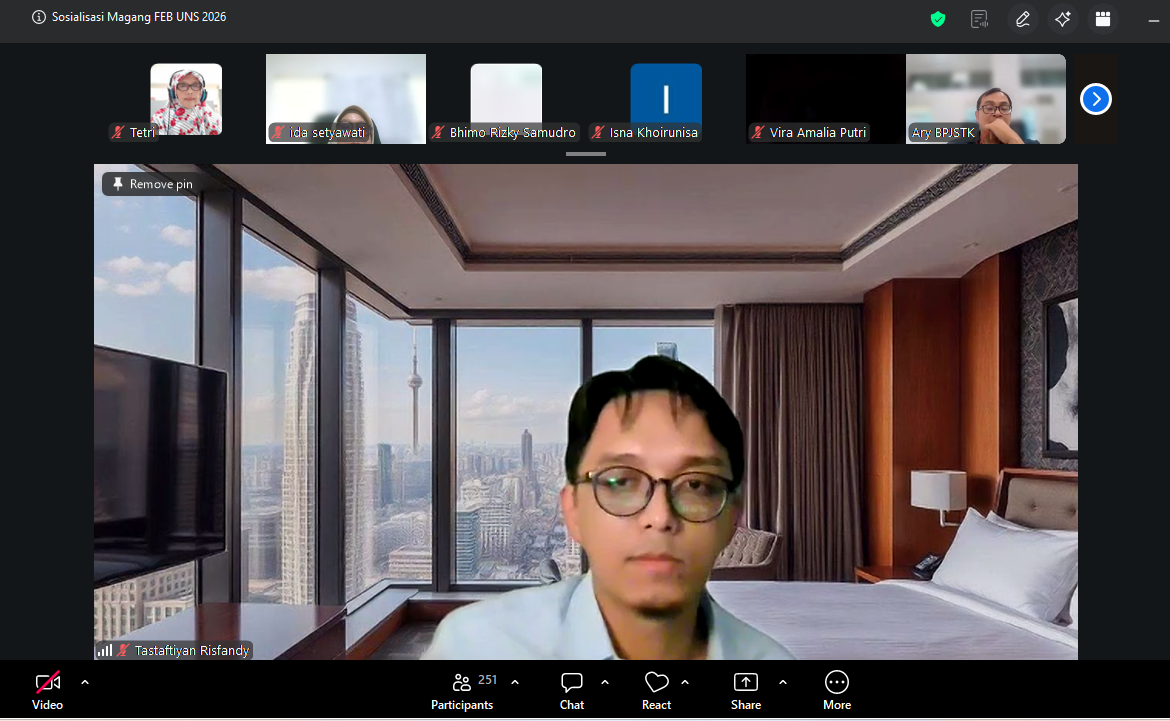The image size is (1170, 721).
Task: Open the Chat panel
Action: (x=572, y=691)
